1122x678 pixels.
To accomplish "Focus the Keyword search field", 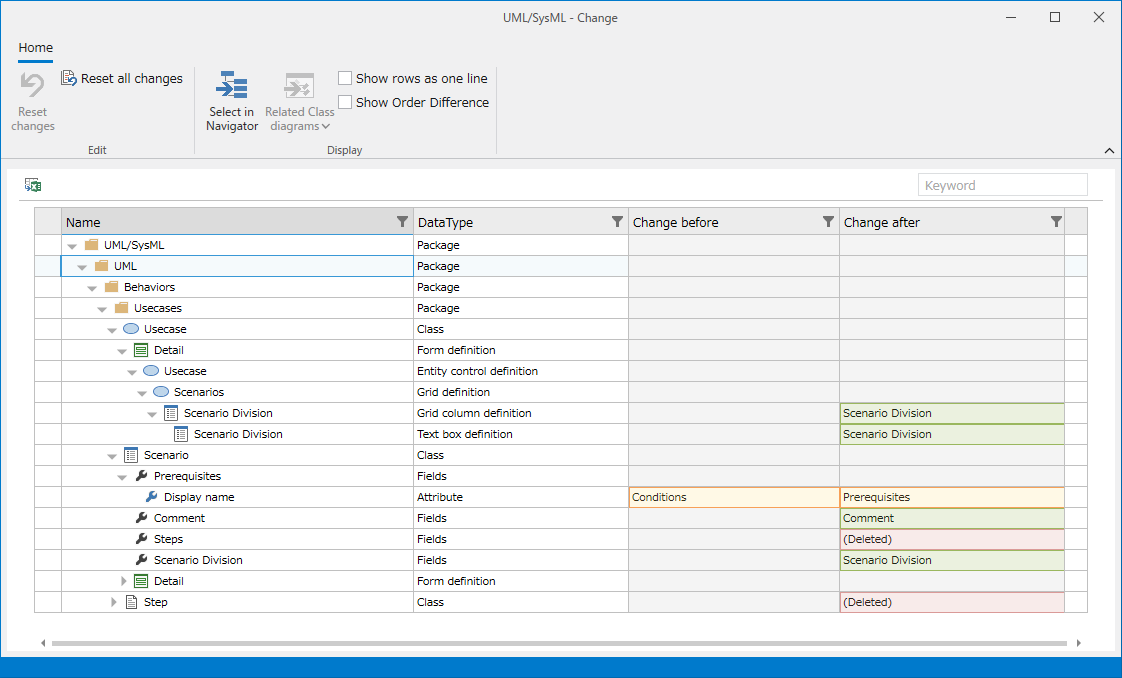I will pyautogui.click(x=1003, y=185).
